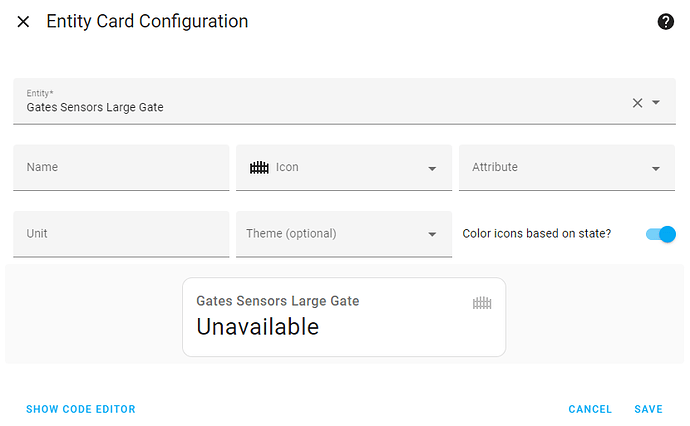The image size is (690, 426).
Task: Click Show Code Editor button
Action: (81, 409)
